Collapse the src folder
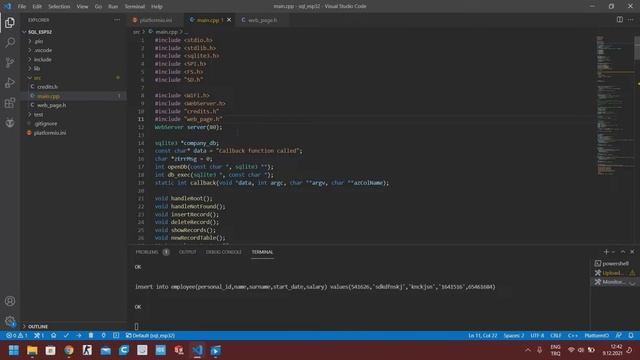The image size is (640, 360). (x=37, y=78)
